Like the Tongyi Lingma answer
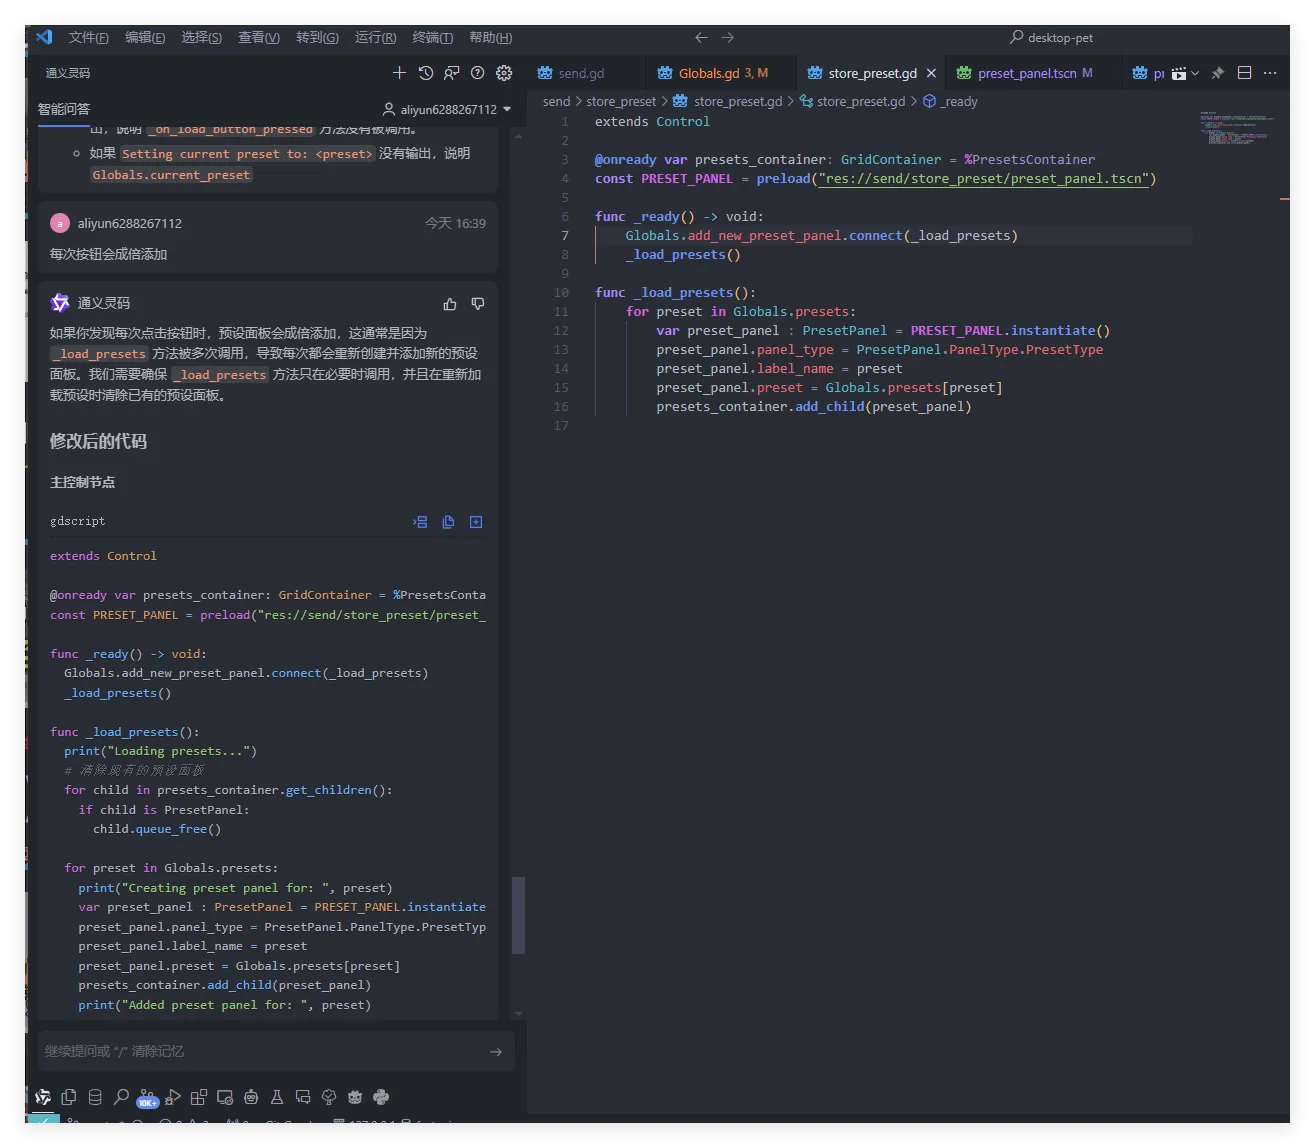The image size is (1315, 1148). click(x=450, y=304)
